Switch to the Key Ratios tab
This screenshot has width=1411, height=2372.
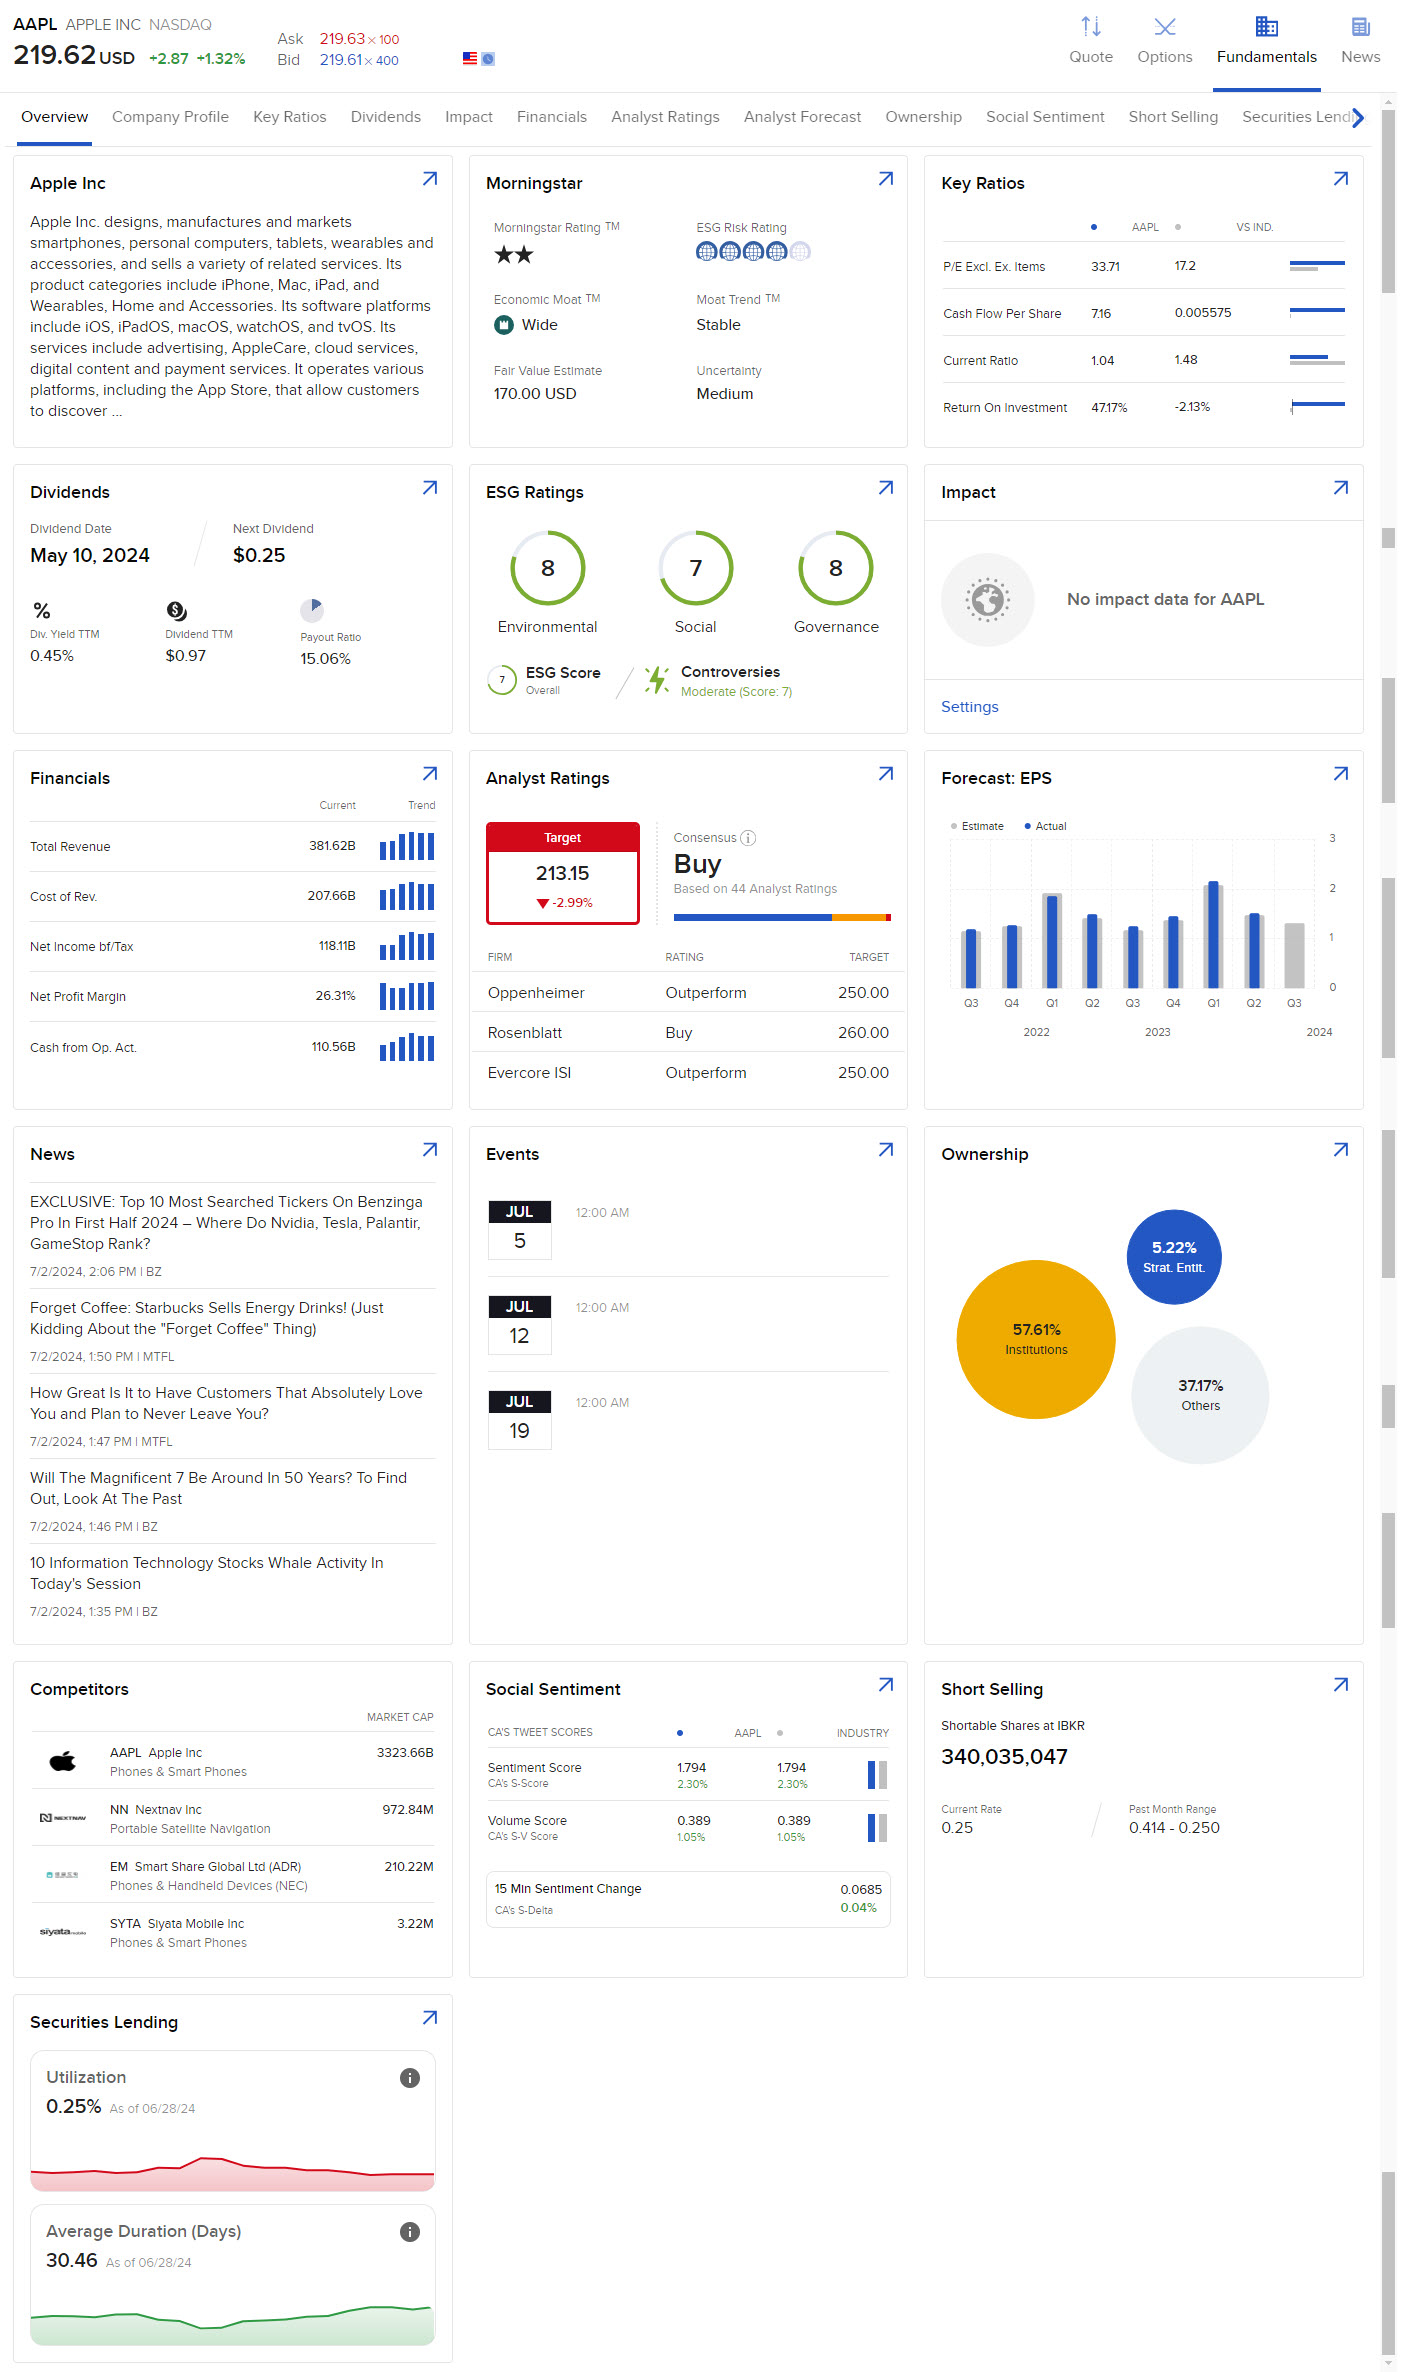tap(290, 117)
